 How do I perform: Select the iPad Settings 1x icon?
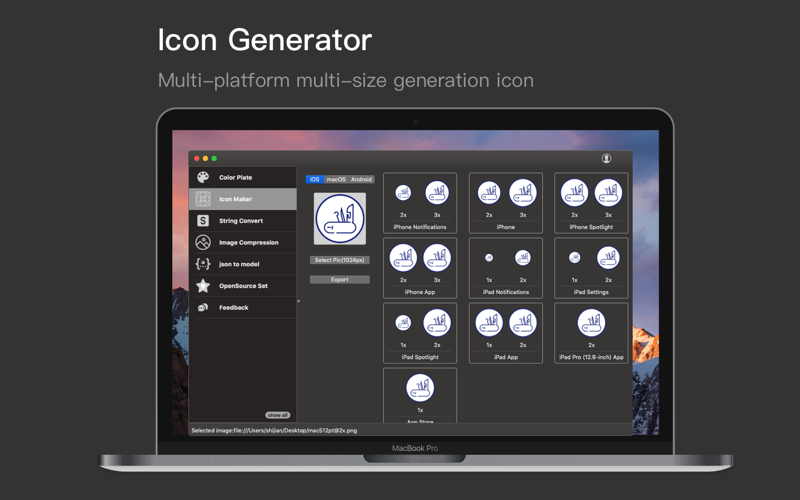click(574, 258)
